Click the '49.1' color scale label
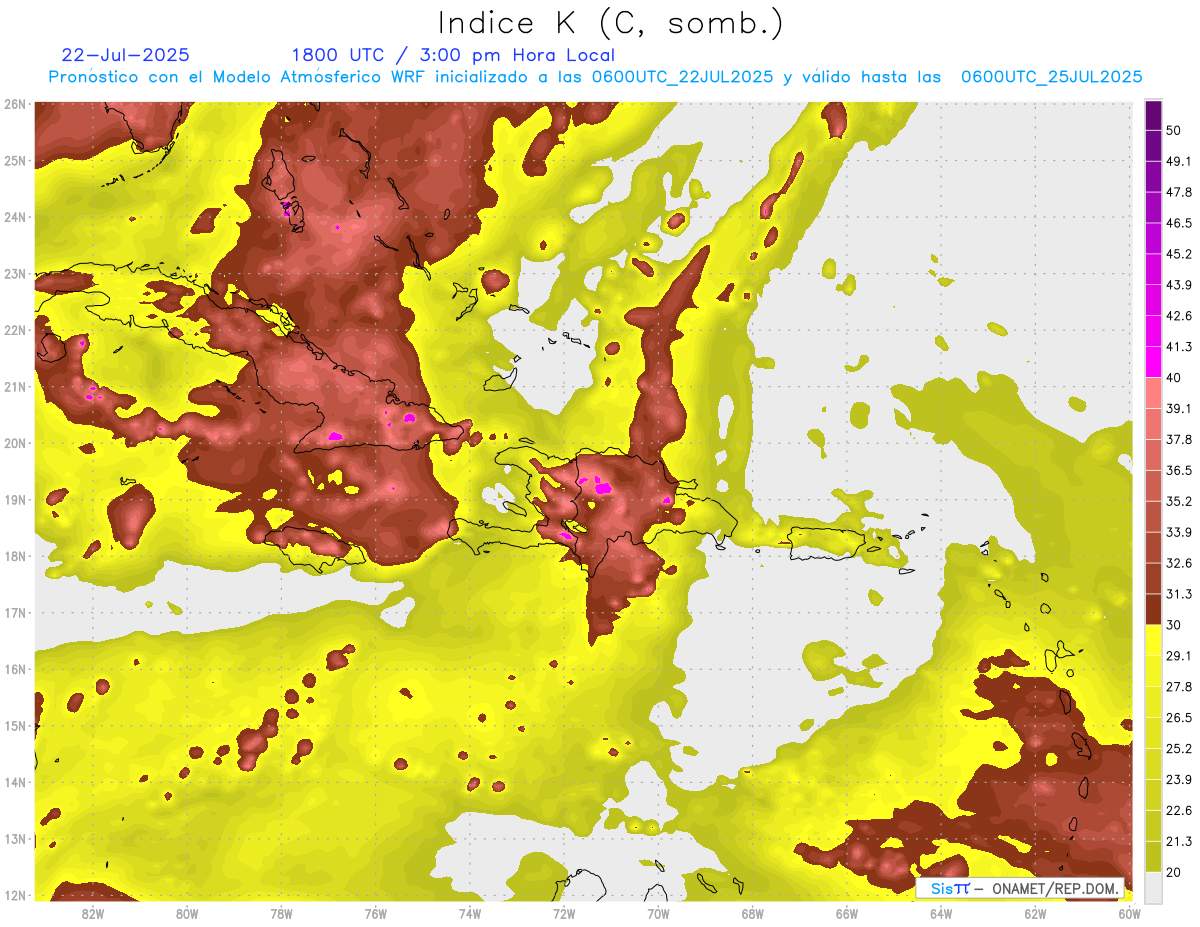The height and width of the screenshot is (927, 1200). point(1179,161)
